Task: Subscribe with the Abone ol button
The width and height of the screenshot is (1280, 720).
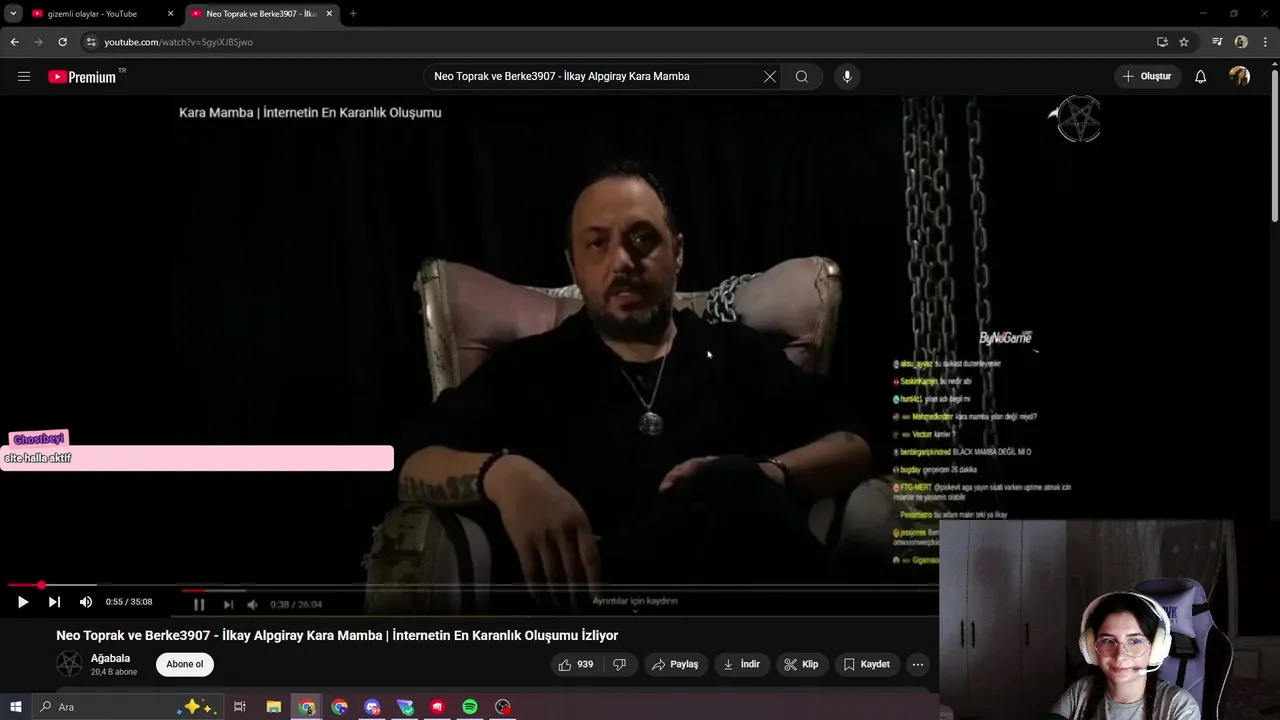Action: [x=184, y=664]
